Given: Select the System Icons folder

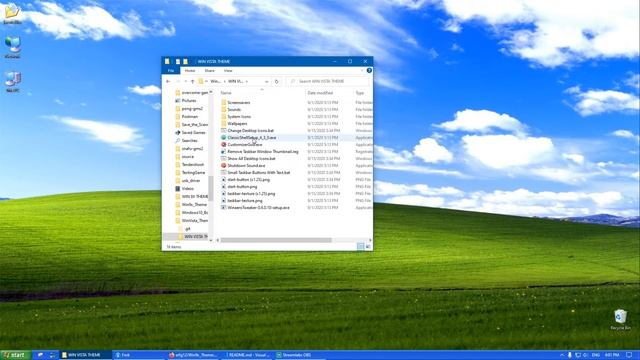Looking at the screenshot, I should pyautogui.click(x=239, y=116).
